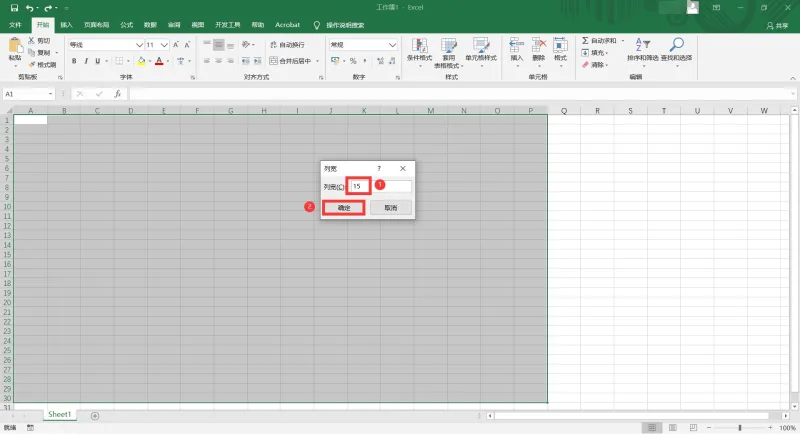Click the column width input field

[380, 186]
